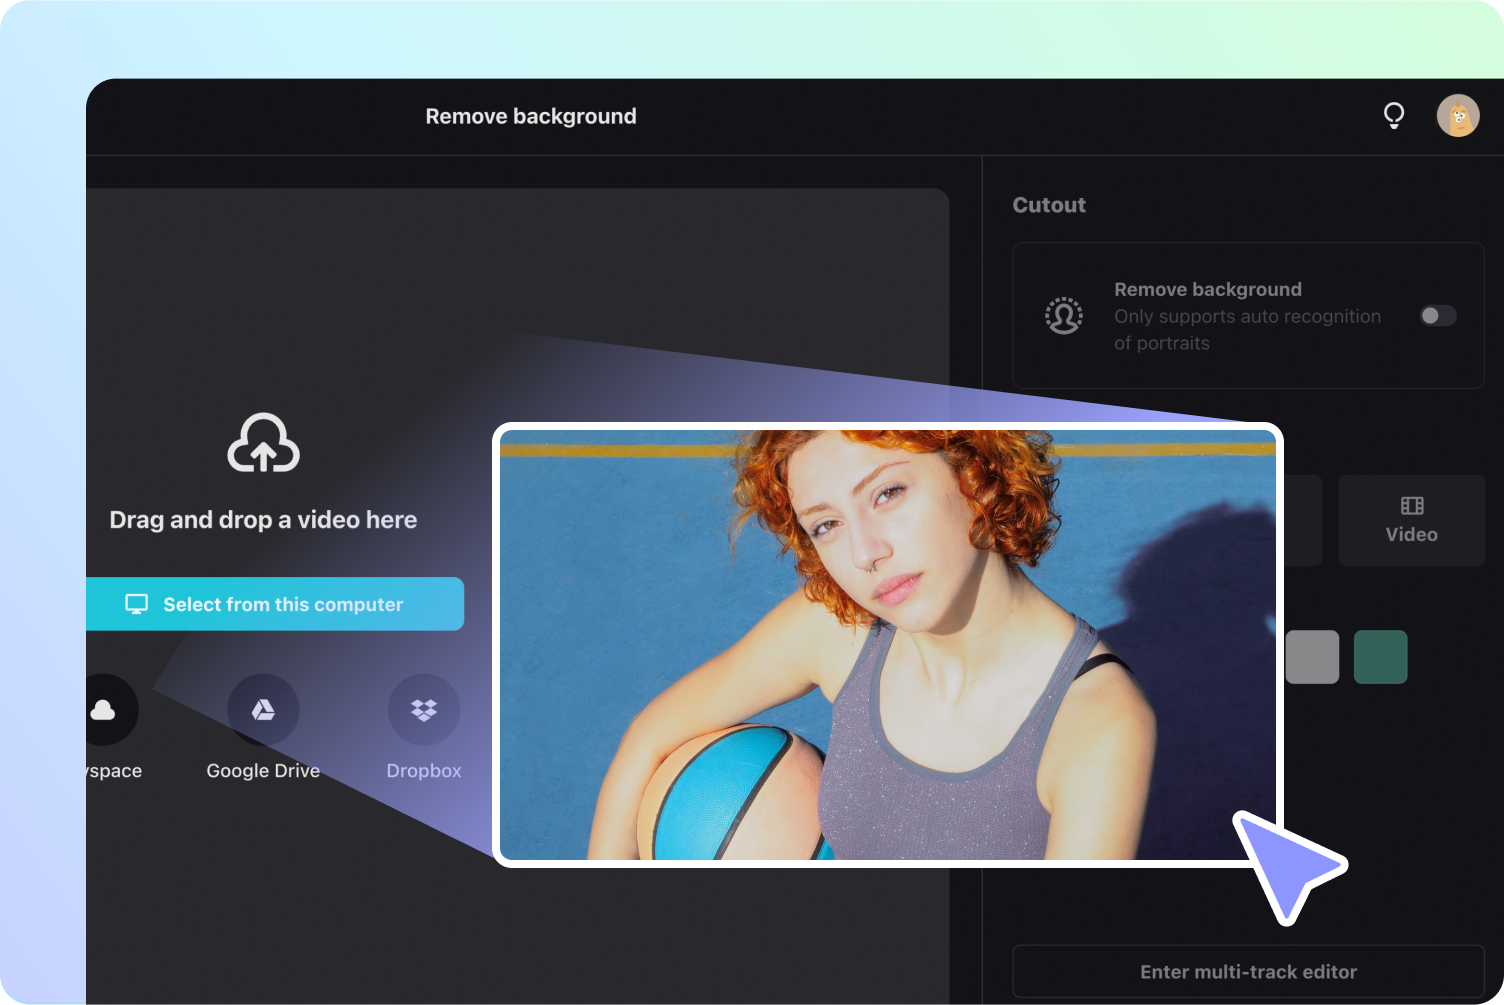Click the portrait cutout icon
This screenshot has height=1005, width=1504.
(1064, 316)
